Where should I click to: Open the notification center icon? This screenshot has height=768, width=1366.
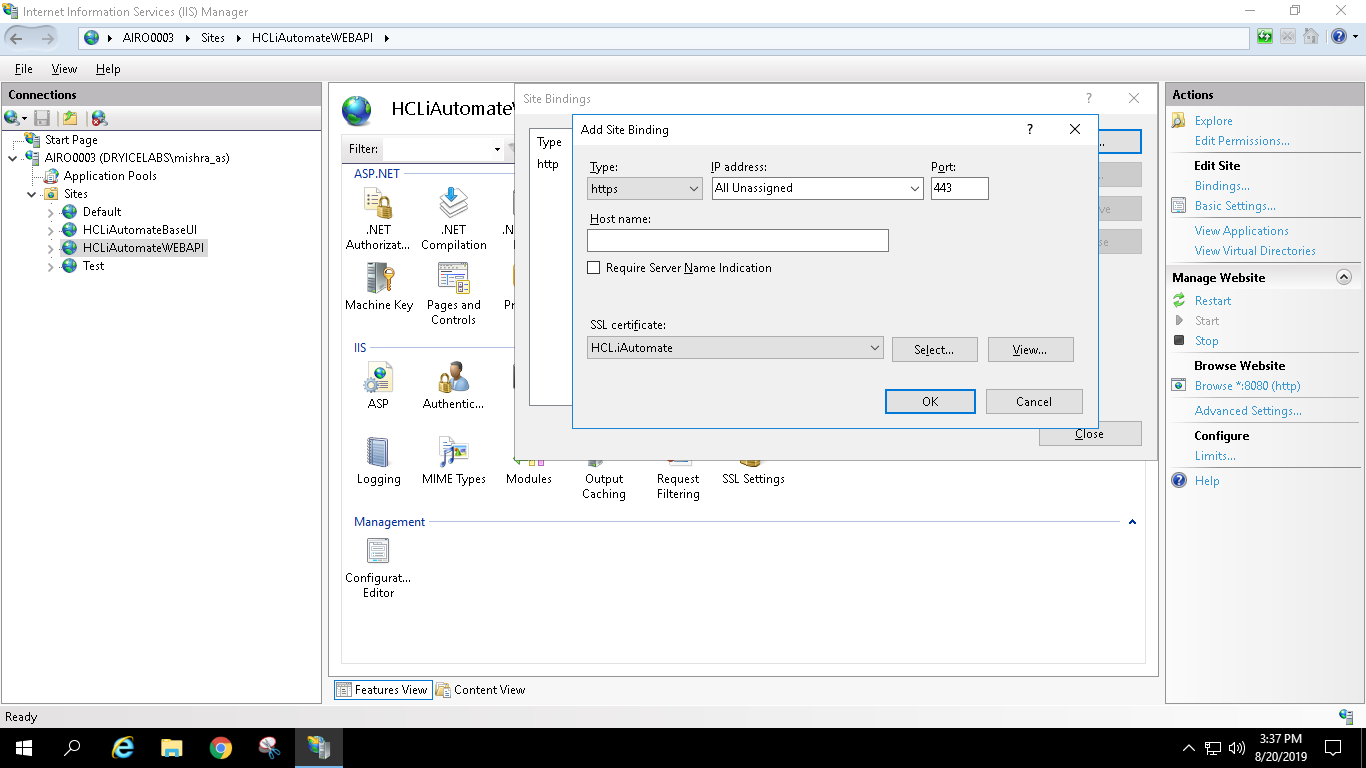pyautogui.click(x=1333, y=747)
